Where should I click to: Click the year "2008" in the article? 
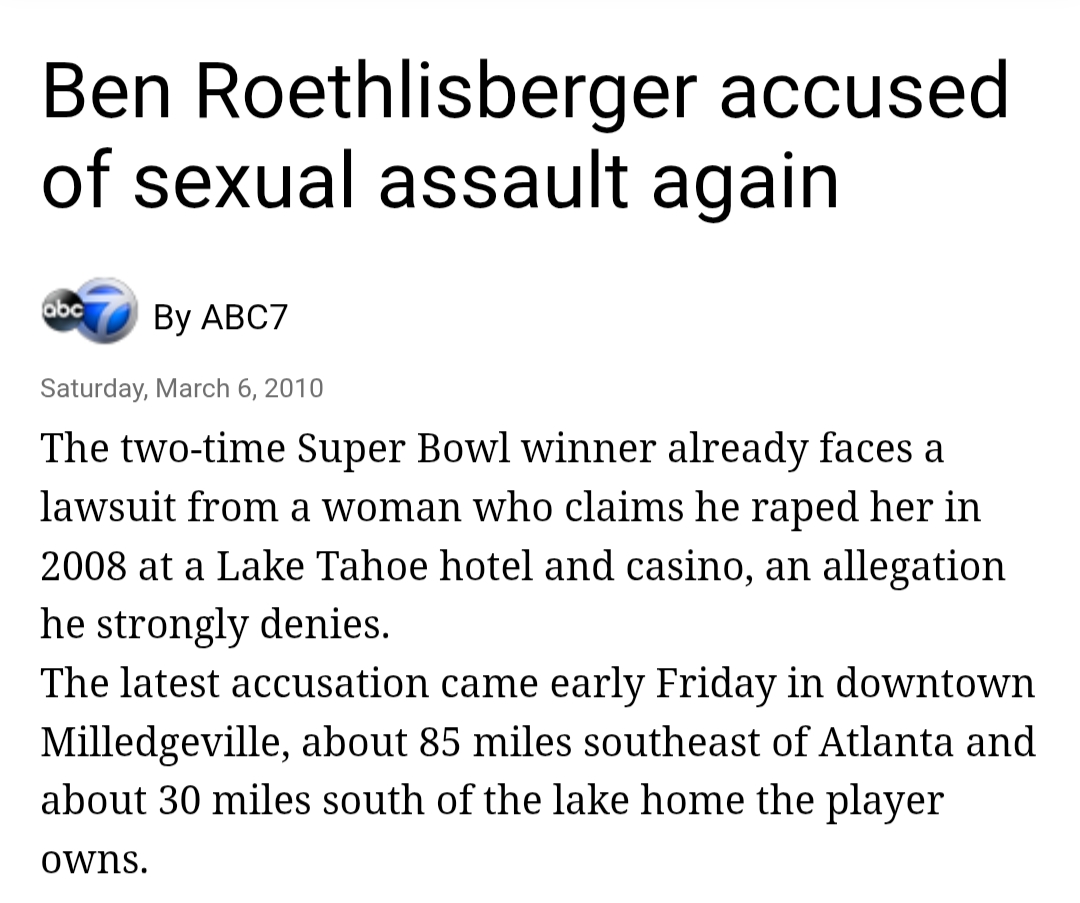click(83, 567)
